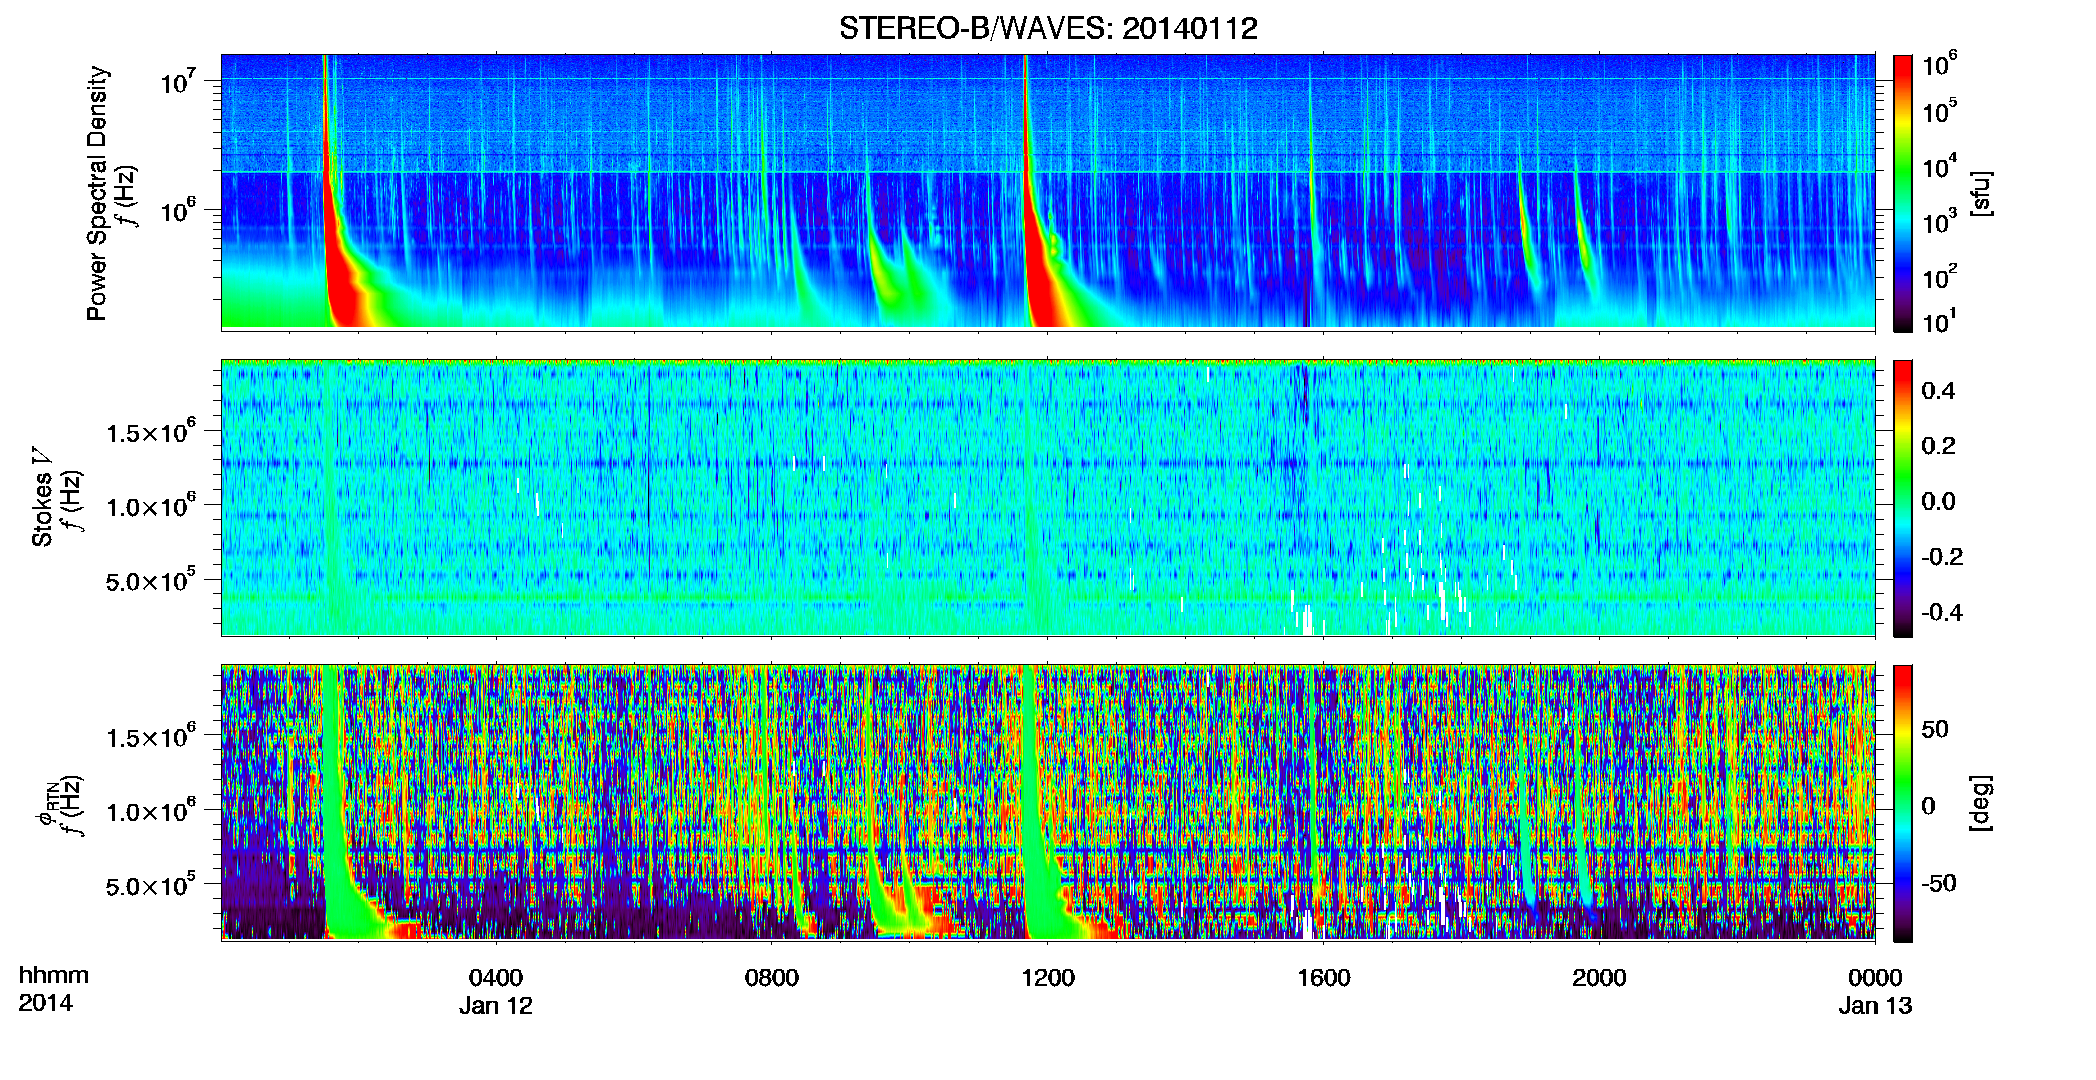Click the 10^1 tick on sfu color bar
The width and height of the screenshot is (2096, 1080).
tap(1940, 321)
